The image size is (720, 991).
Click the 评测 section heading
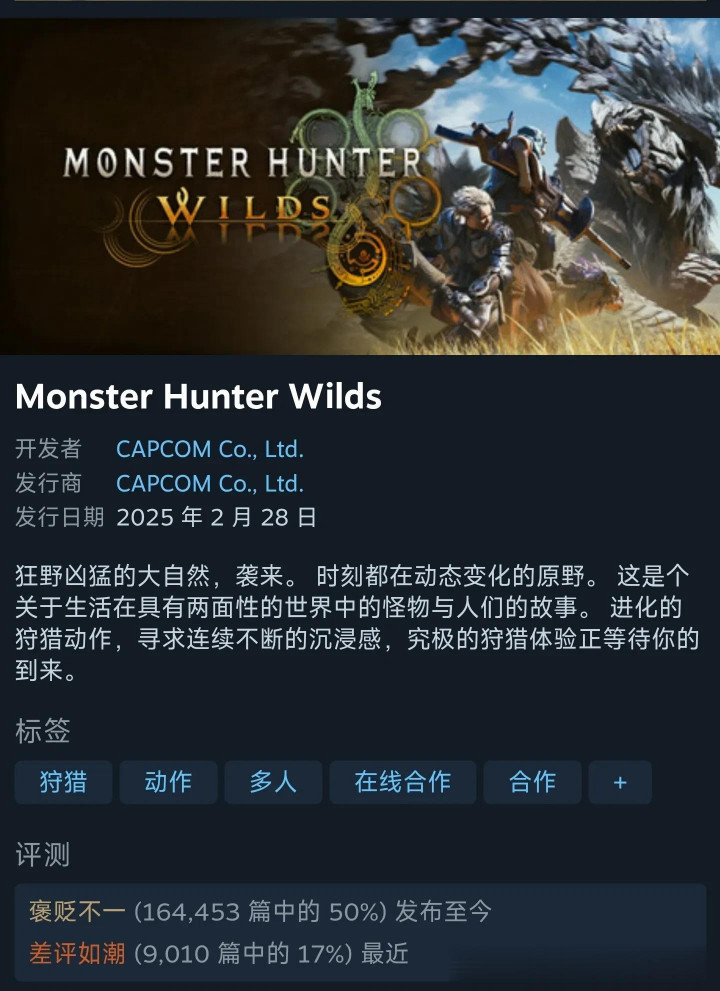click(x=42, y=854)
